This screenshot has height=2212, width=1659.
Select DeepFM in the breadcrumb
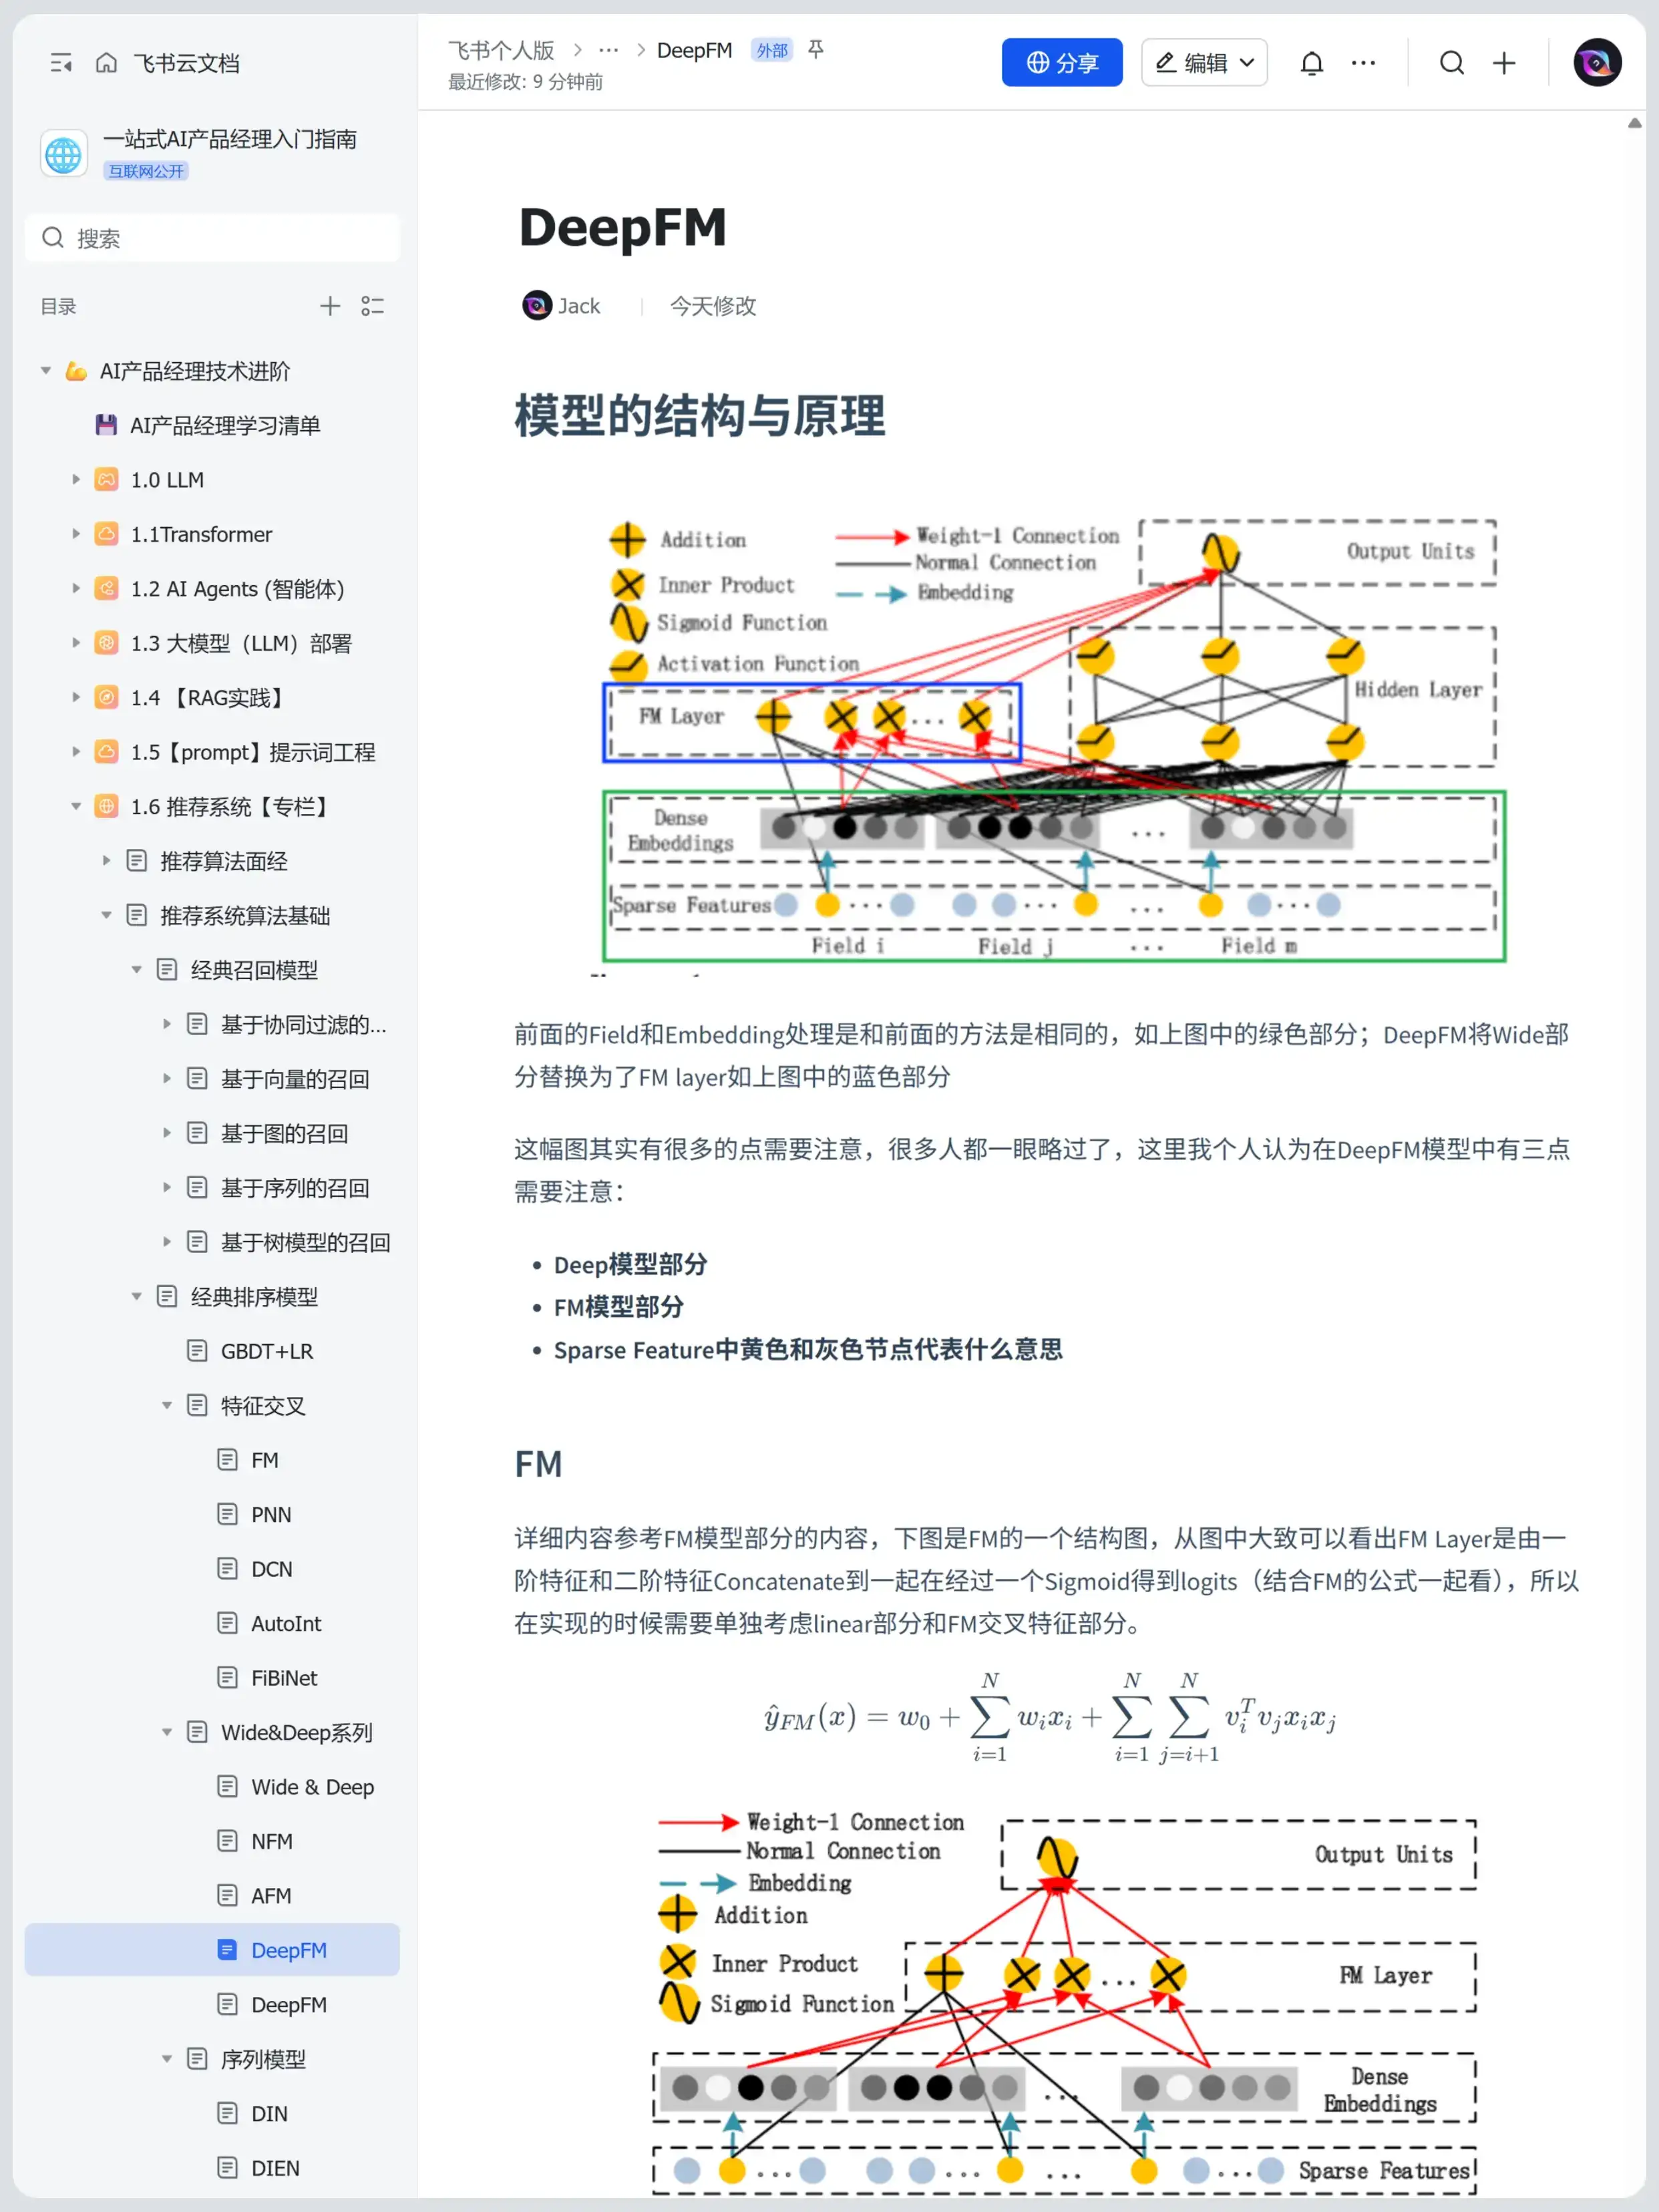point(695,50)
